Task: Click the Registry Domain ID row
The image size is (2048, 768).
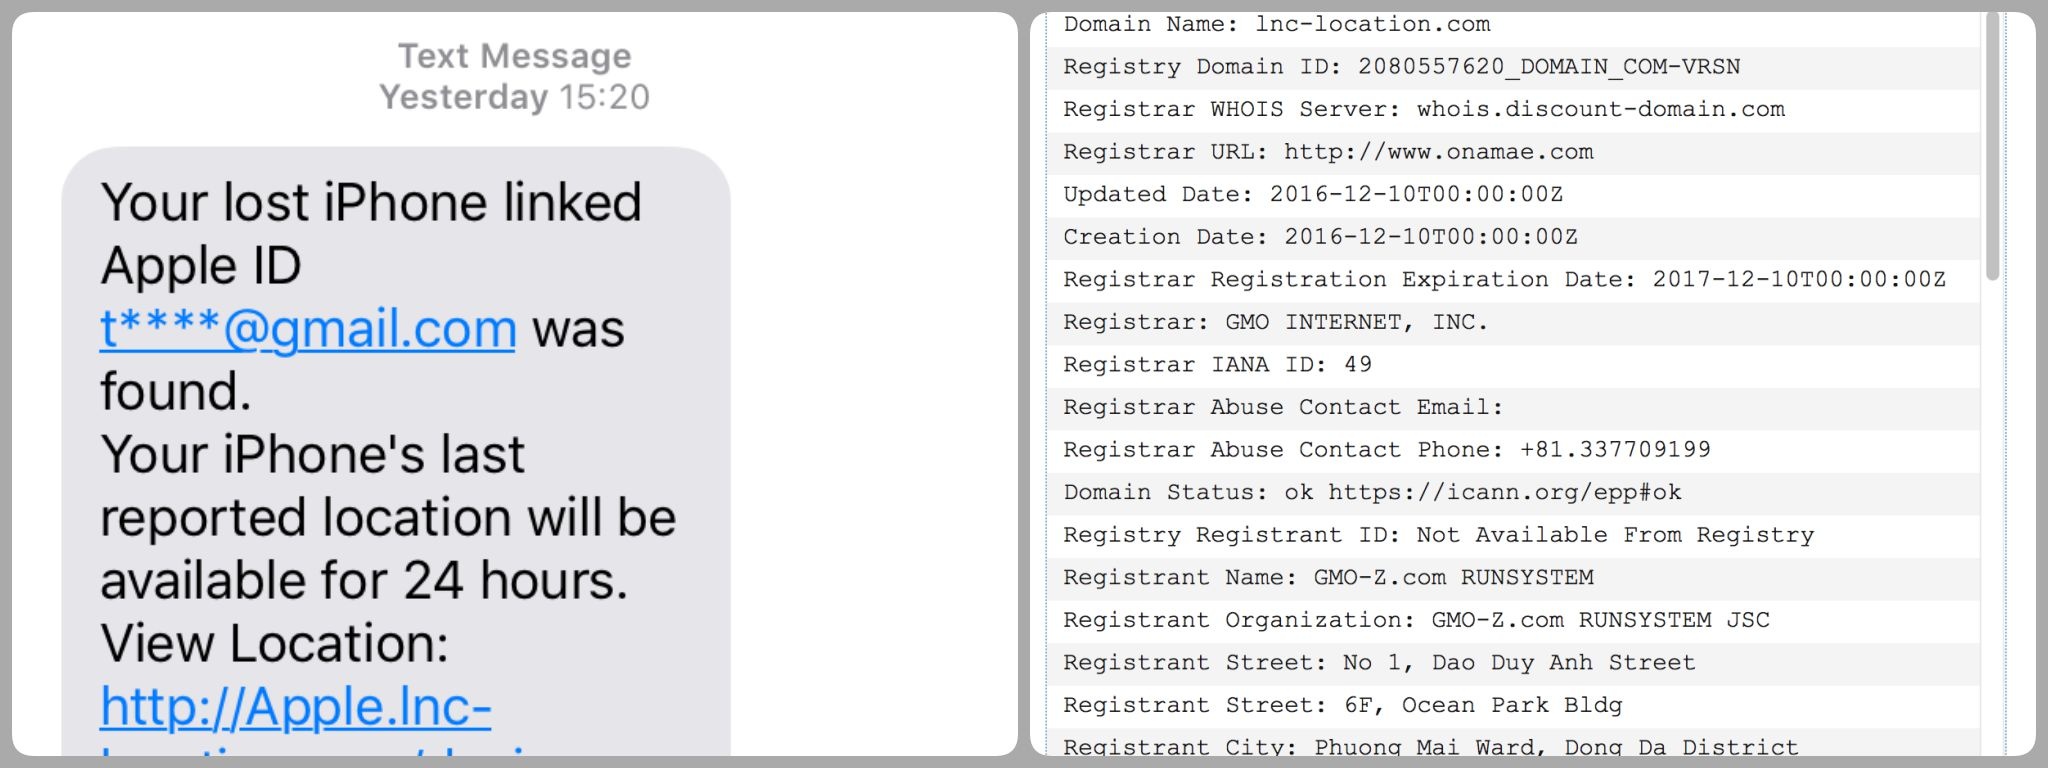Action: coord(1400,66)
